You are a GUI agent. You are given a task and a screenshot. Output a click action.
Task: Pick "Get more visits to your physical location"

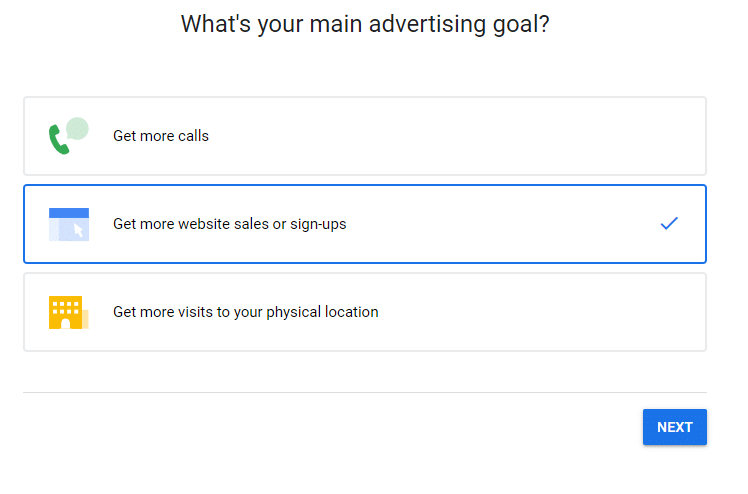364,312
